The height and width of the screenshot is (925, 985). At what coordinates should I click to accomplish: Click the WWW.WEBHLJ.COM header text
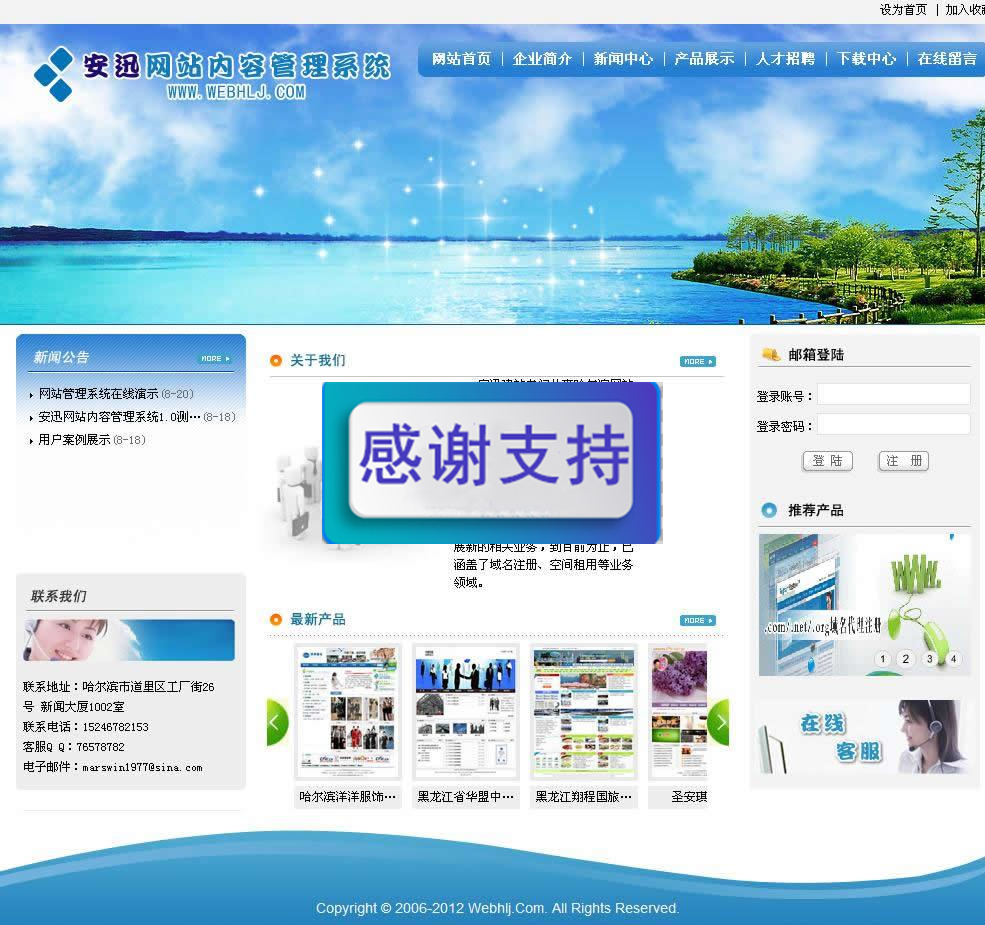click(x=236, y=92)
